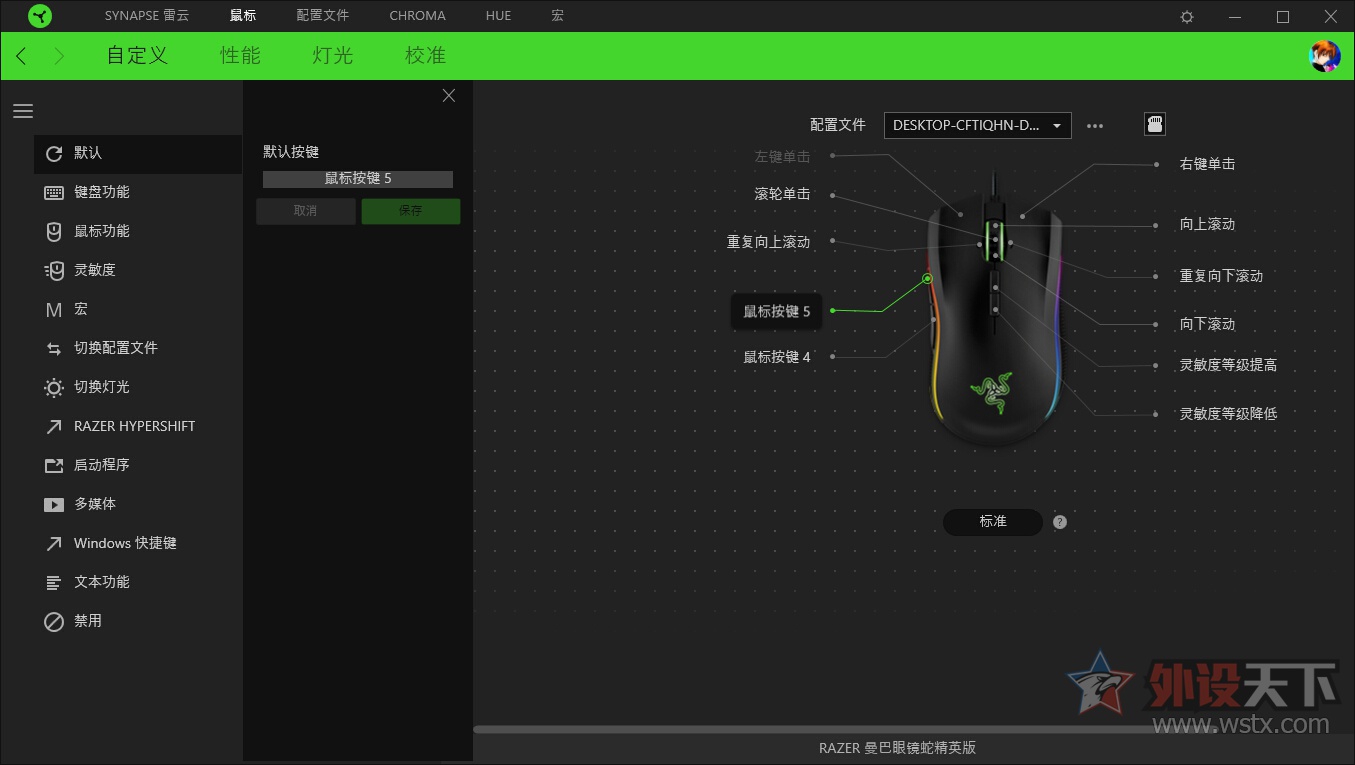Click the 鼠标按键 5 field under 默认按键
Viewport: 1355px width, 765px height.
click(358, 179)
